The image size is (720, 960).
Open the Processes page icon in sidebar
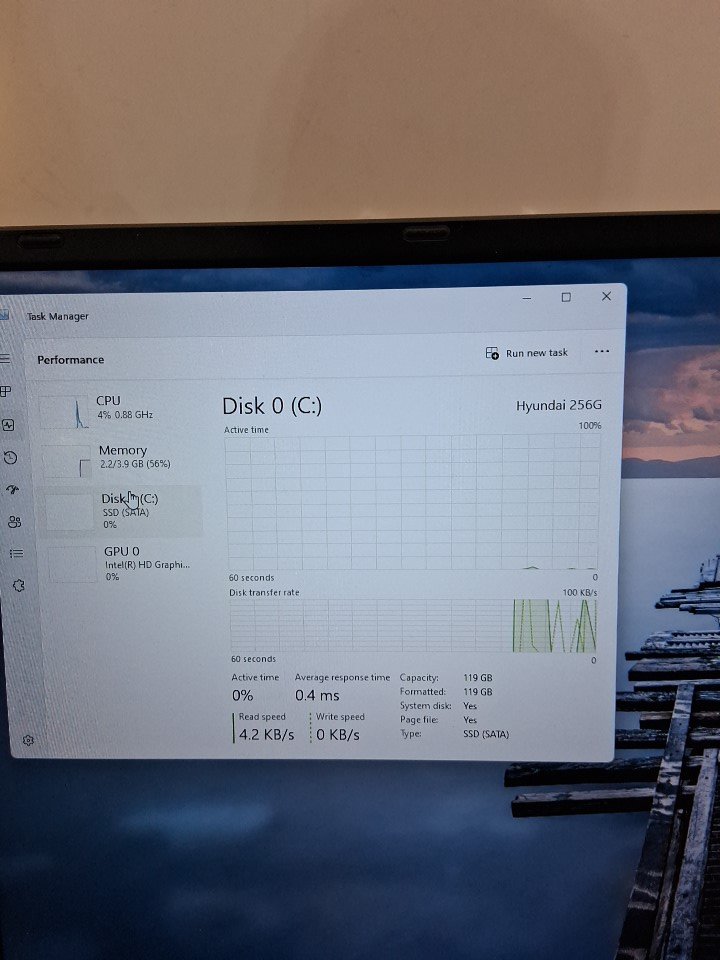6,391
